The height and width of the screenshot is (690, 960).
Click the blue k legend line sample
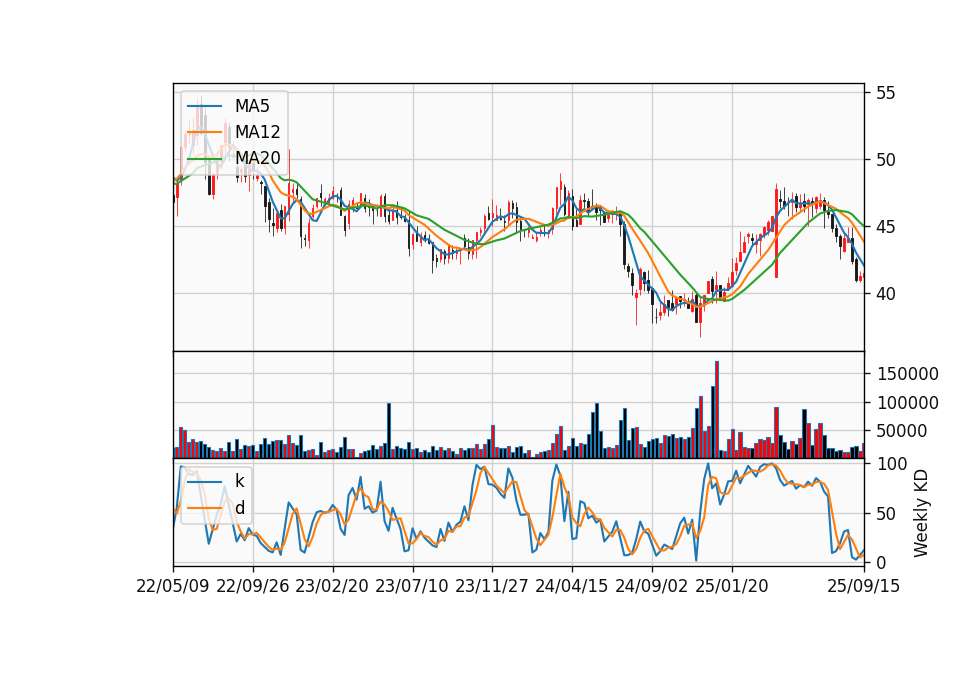tap(204, 482)
